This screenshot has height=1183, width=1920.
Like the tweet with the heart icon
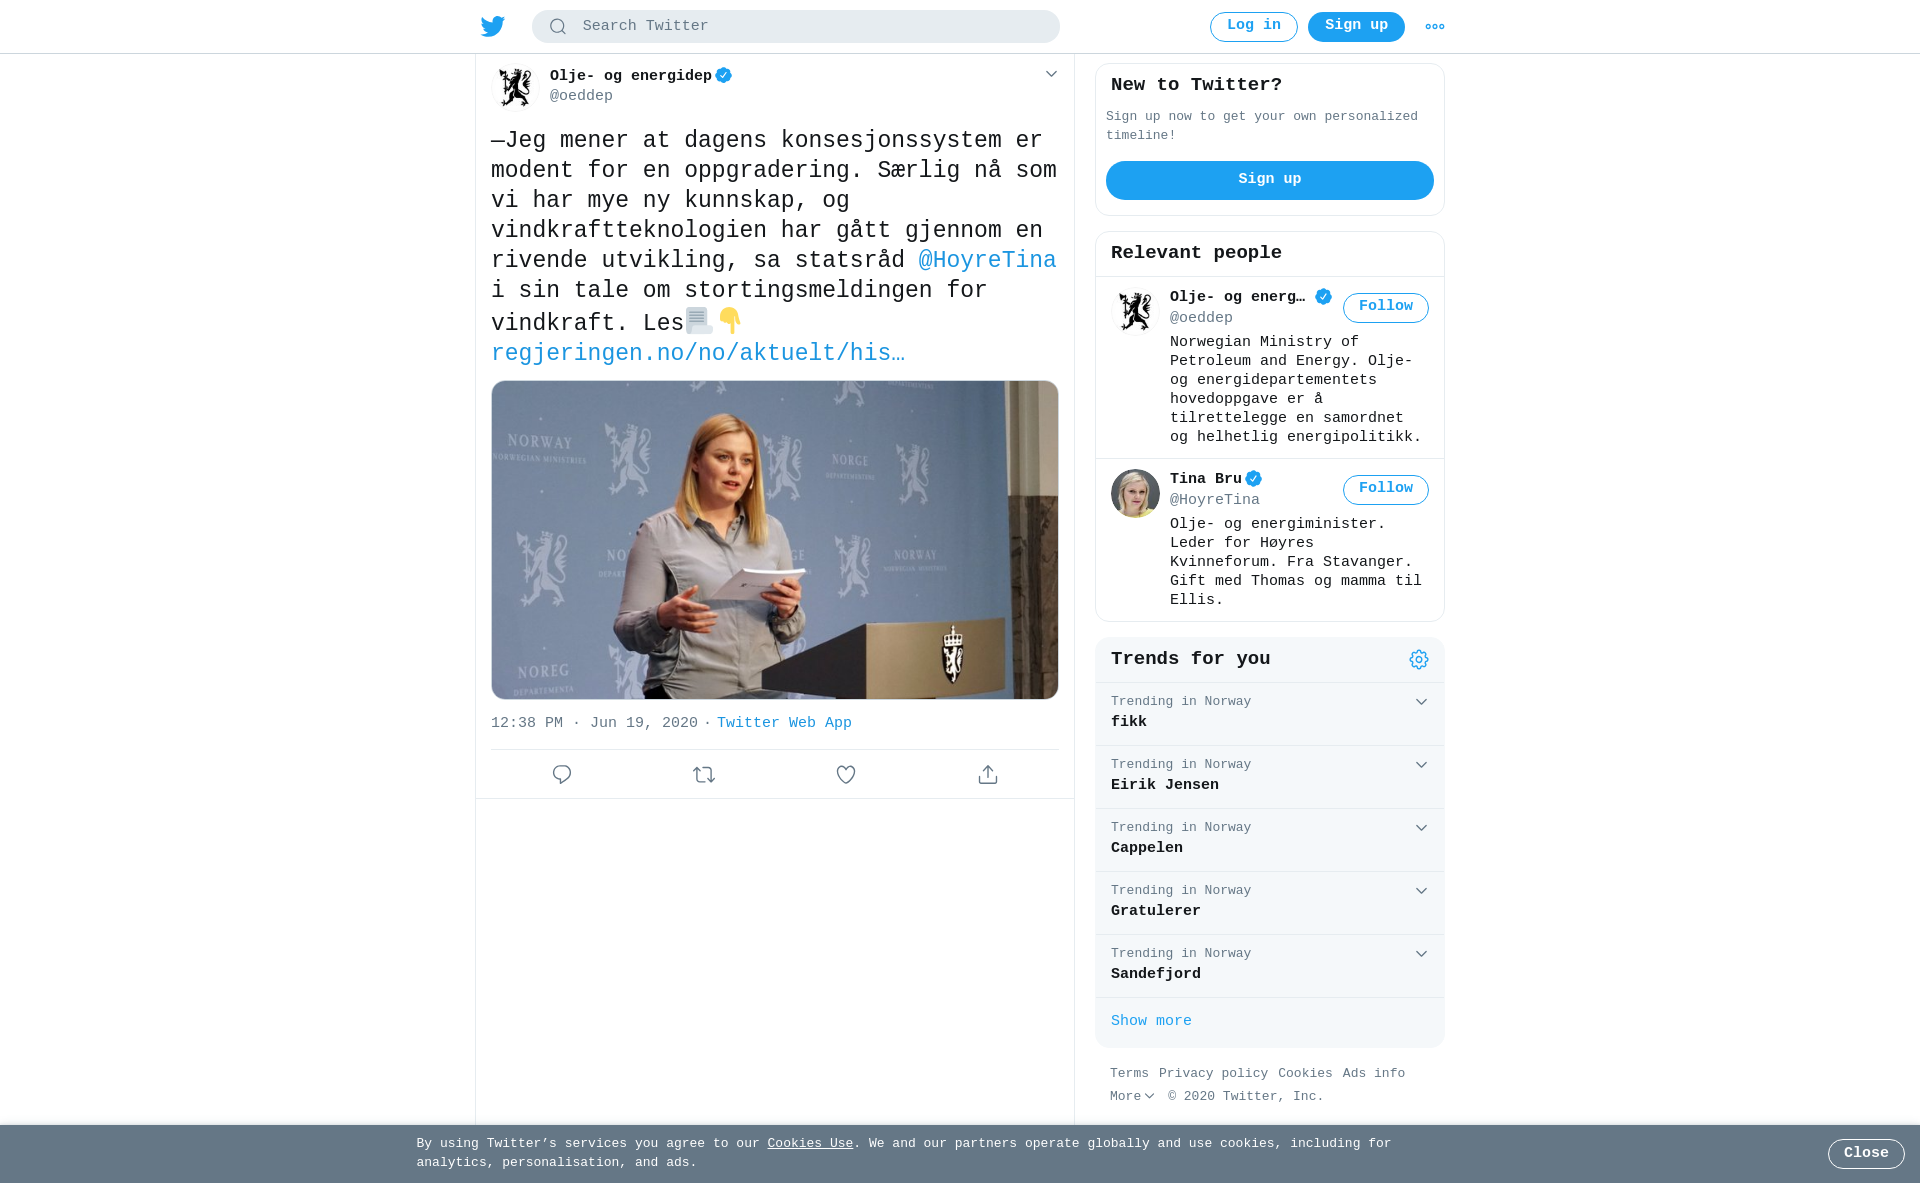[x=846, y=775]
